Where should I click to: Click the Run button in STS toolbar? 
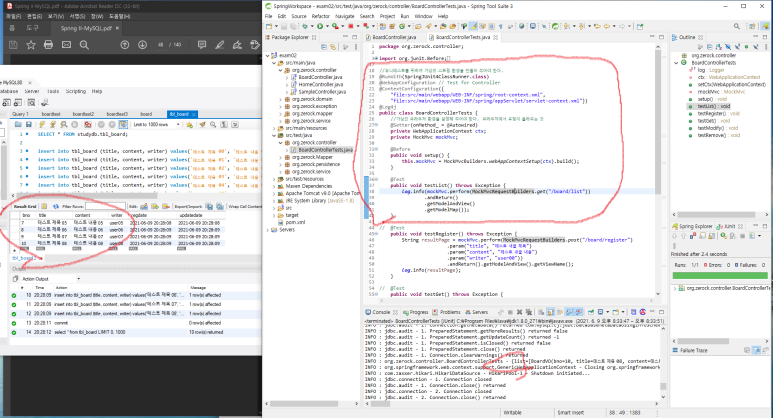click(x=320, y=26)
